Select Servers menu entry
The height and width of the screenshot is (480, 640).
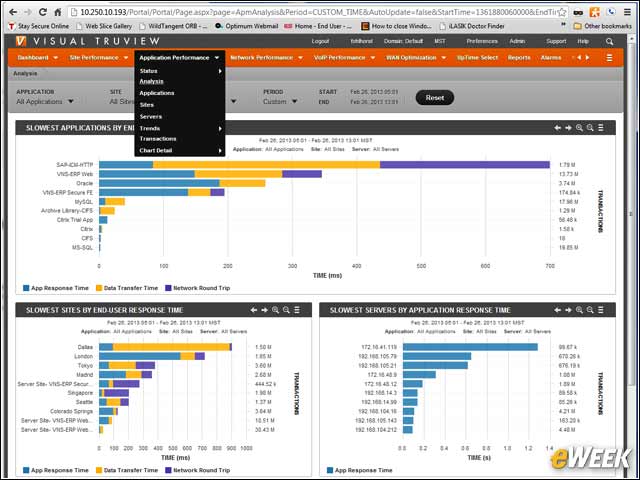[151, 117]
